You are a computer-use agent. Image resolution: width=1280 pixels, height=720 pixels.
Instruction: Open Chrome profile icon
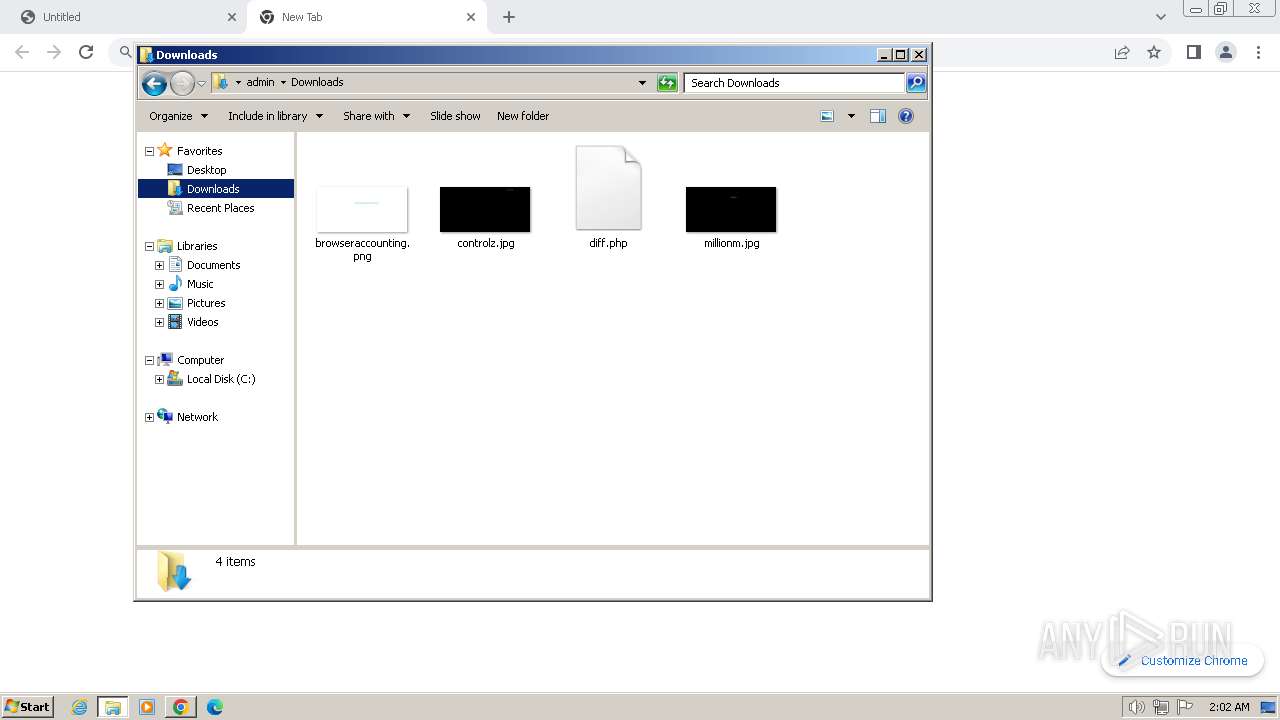[1225, 52]
